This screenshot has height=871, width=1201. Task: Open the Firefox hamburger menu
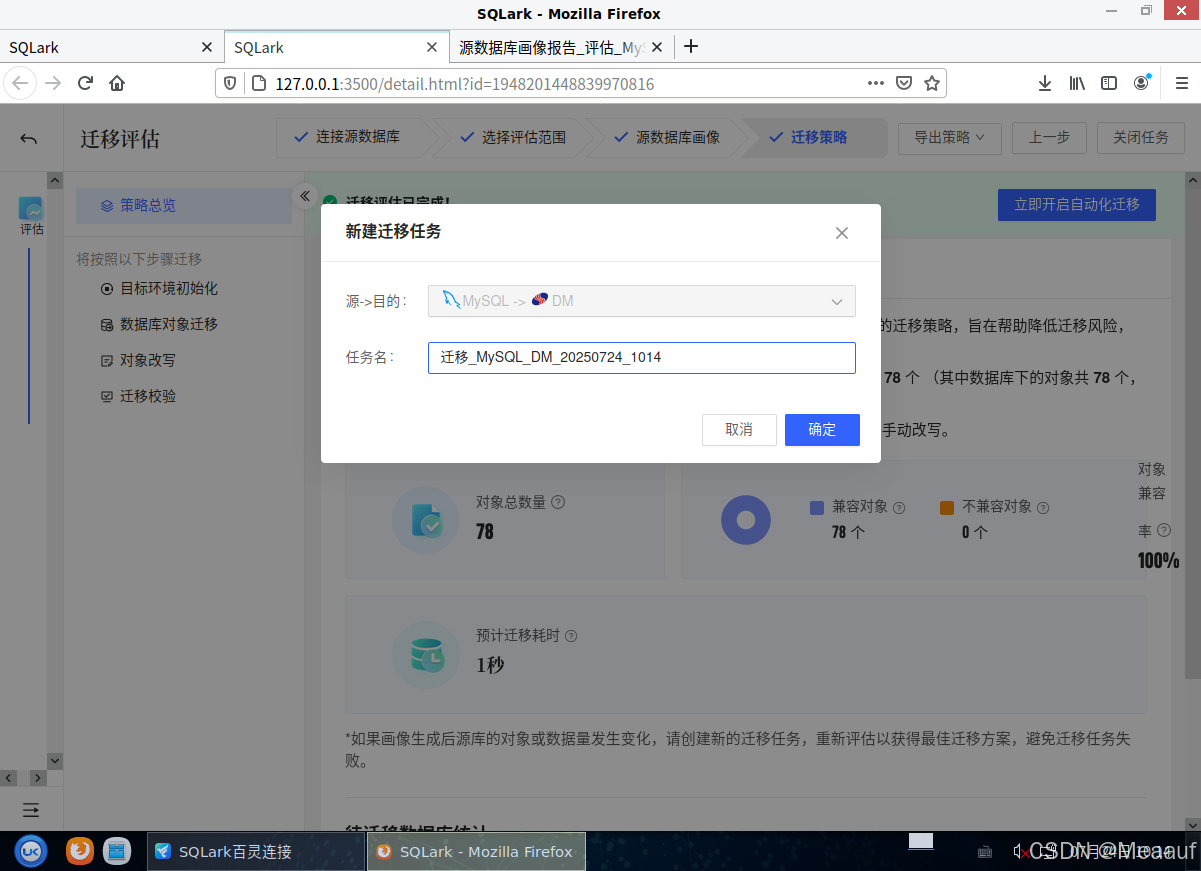pyautogui.click(x=1181, y=83)
